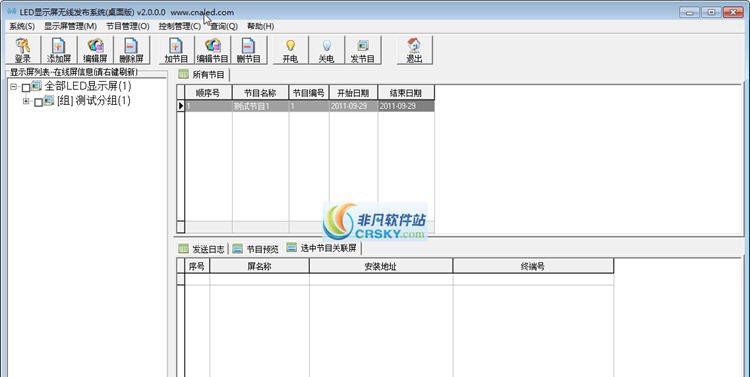The image size is (750, 377).
Task: Select the 全部LED显示屏(1) tree label
Action: click(88, 86)
